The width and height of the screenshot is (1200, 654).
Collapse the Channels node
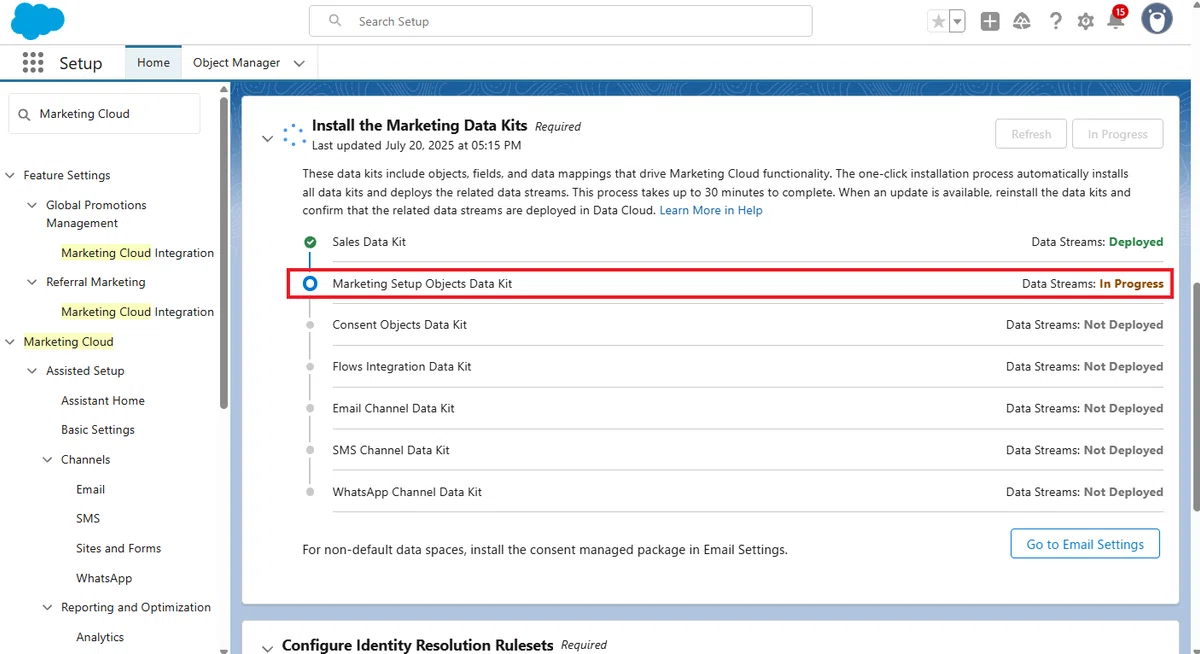[x=48, y=460]
